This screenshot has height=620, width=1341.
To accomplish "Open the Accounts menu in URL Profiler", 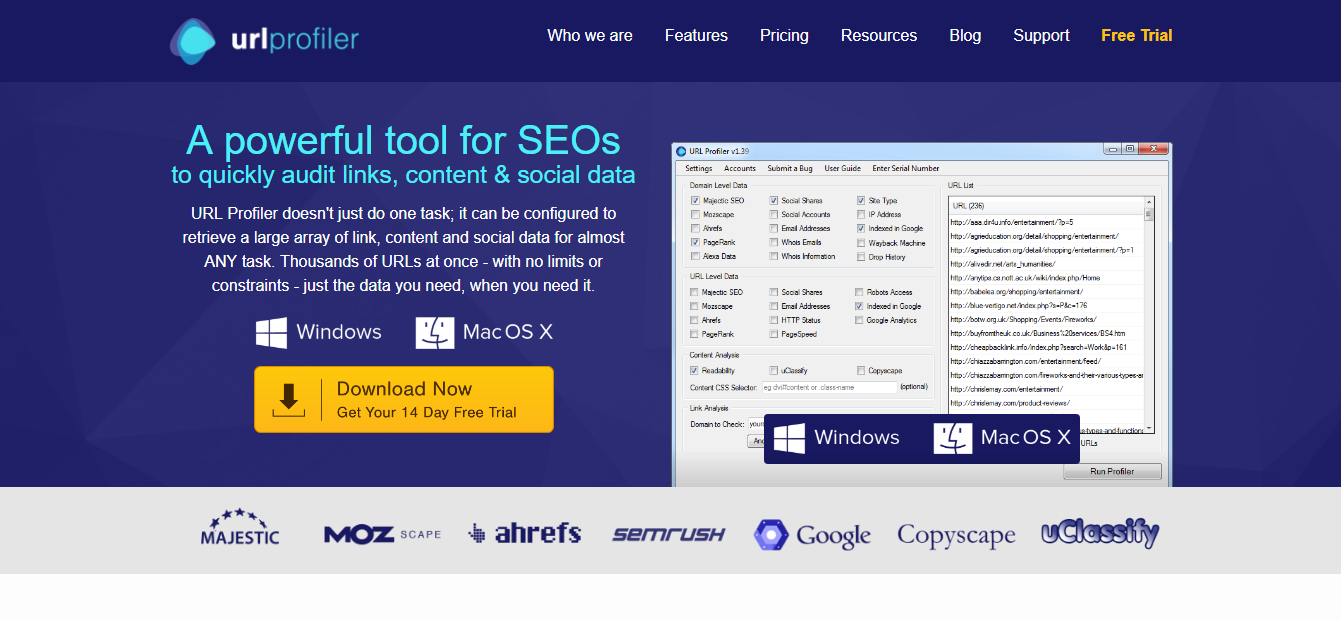I will tap(740, 168).
